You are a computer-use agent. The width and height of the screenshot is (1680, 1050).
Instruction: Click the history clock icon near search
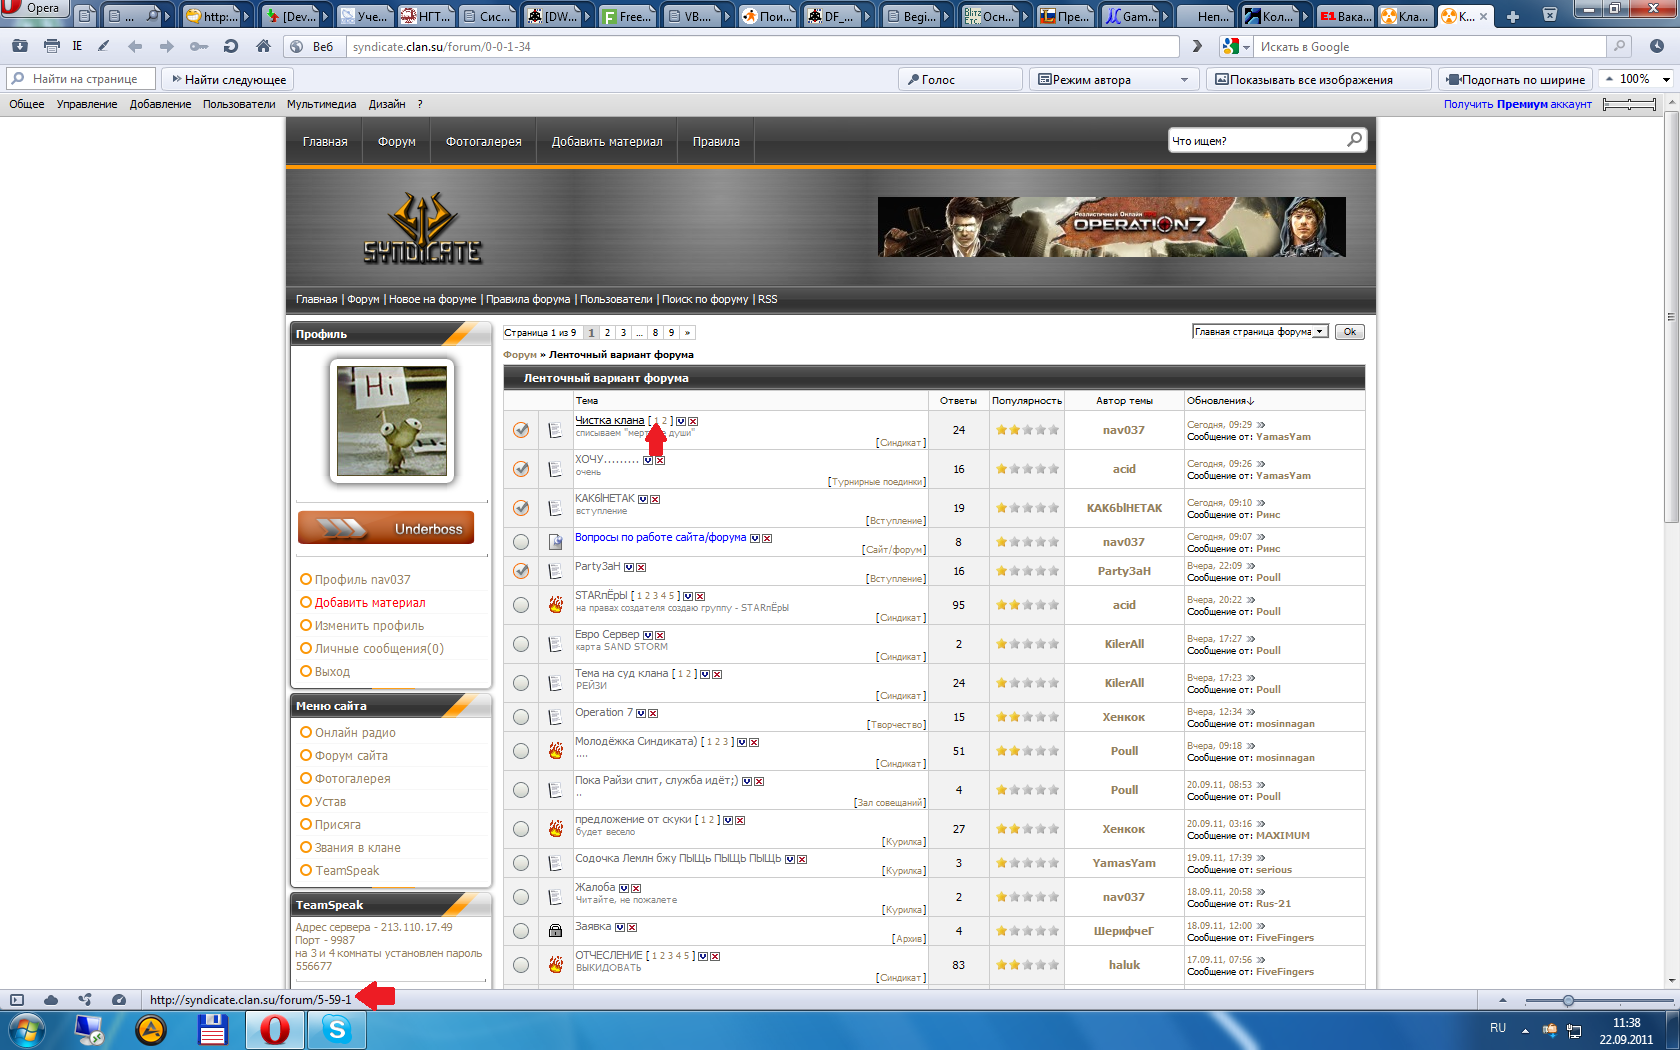coord(1657,46)
